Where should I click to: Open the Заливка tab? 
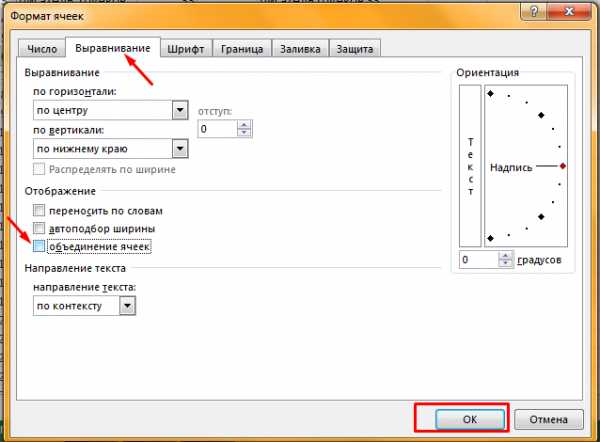click(x=300, y=49)
